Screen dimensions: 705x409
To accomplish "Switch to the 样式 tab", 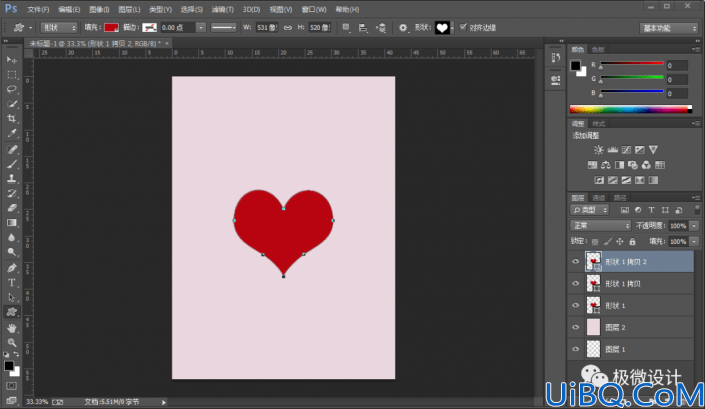I will pyautogui.click(x=598, y=124).
